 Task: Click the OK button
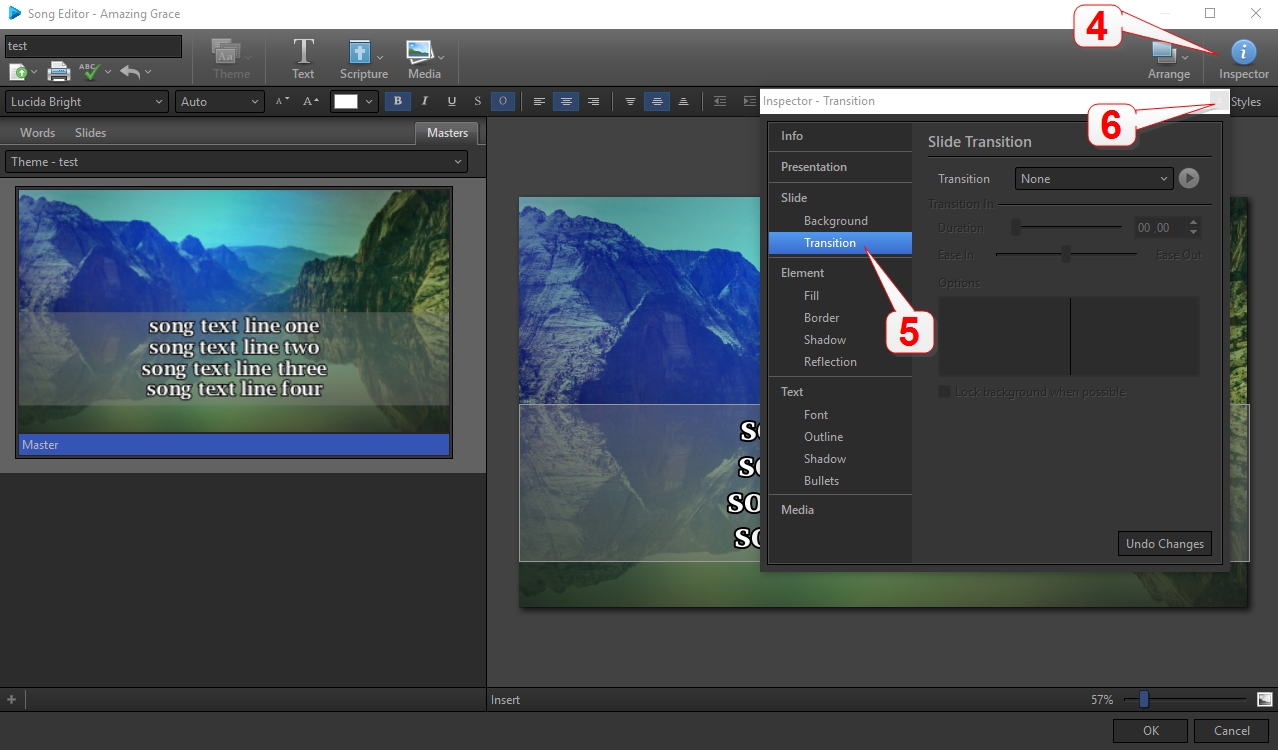tap(1149, 730)
